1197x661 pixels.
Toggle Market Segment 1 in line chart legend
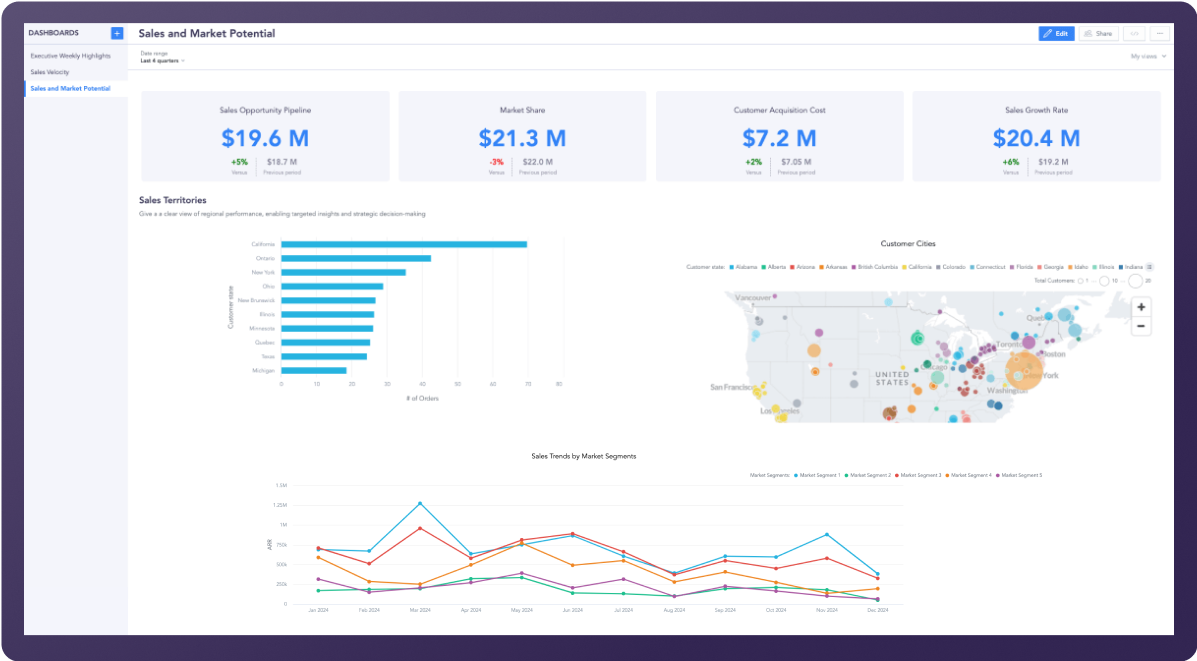click(817, 475)
